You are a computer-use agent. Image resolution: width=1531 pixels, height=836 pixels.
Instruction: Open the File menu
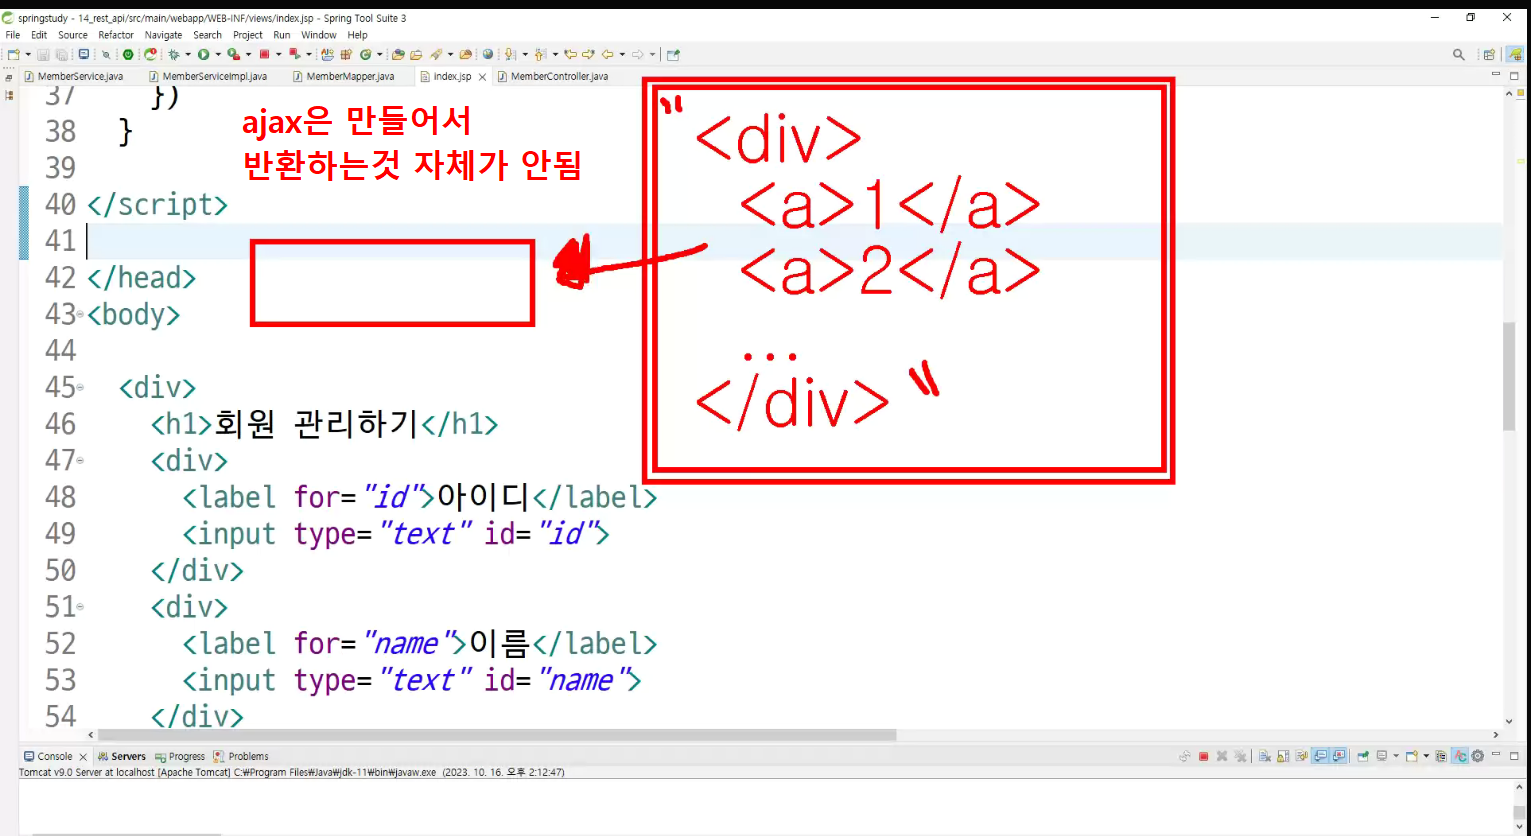pos(13,35)
